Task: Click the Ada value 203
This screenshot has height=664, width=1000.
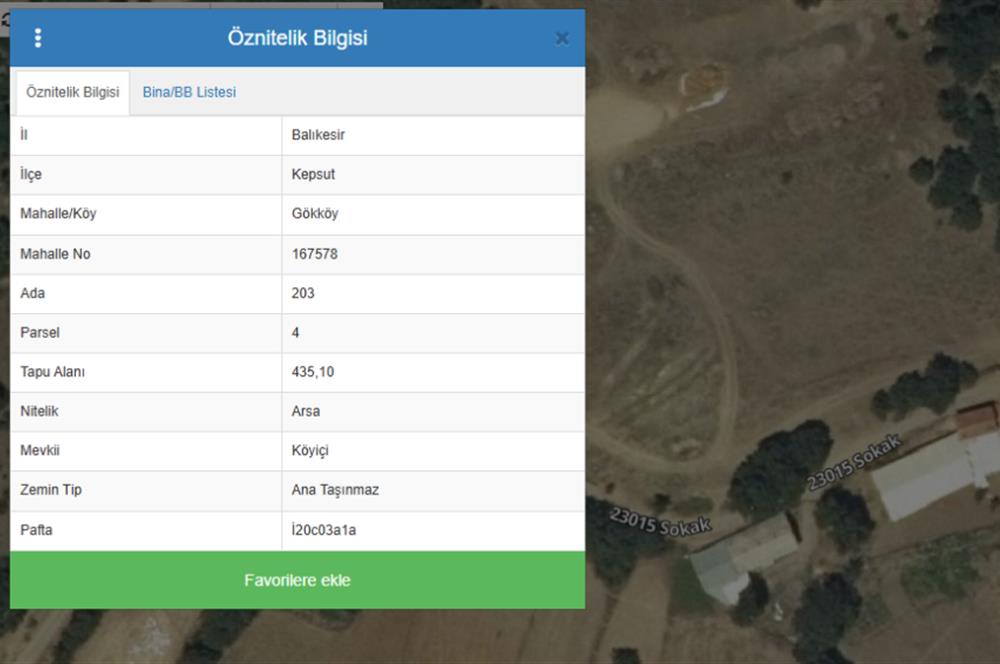Action: (x=303, y=293)
